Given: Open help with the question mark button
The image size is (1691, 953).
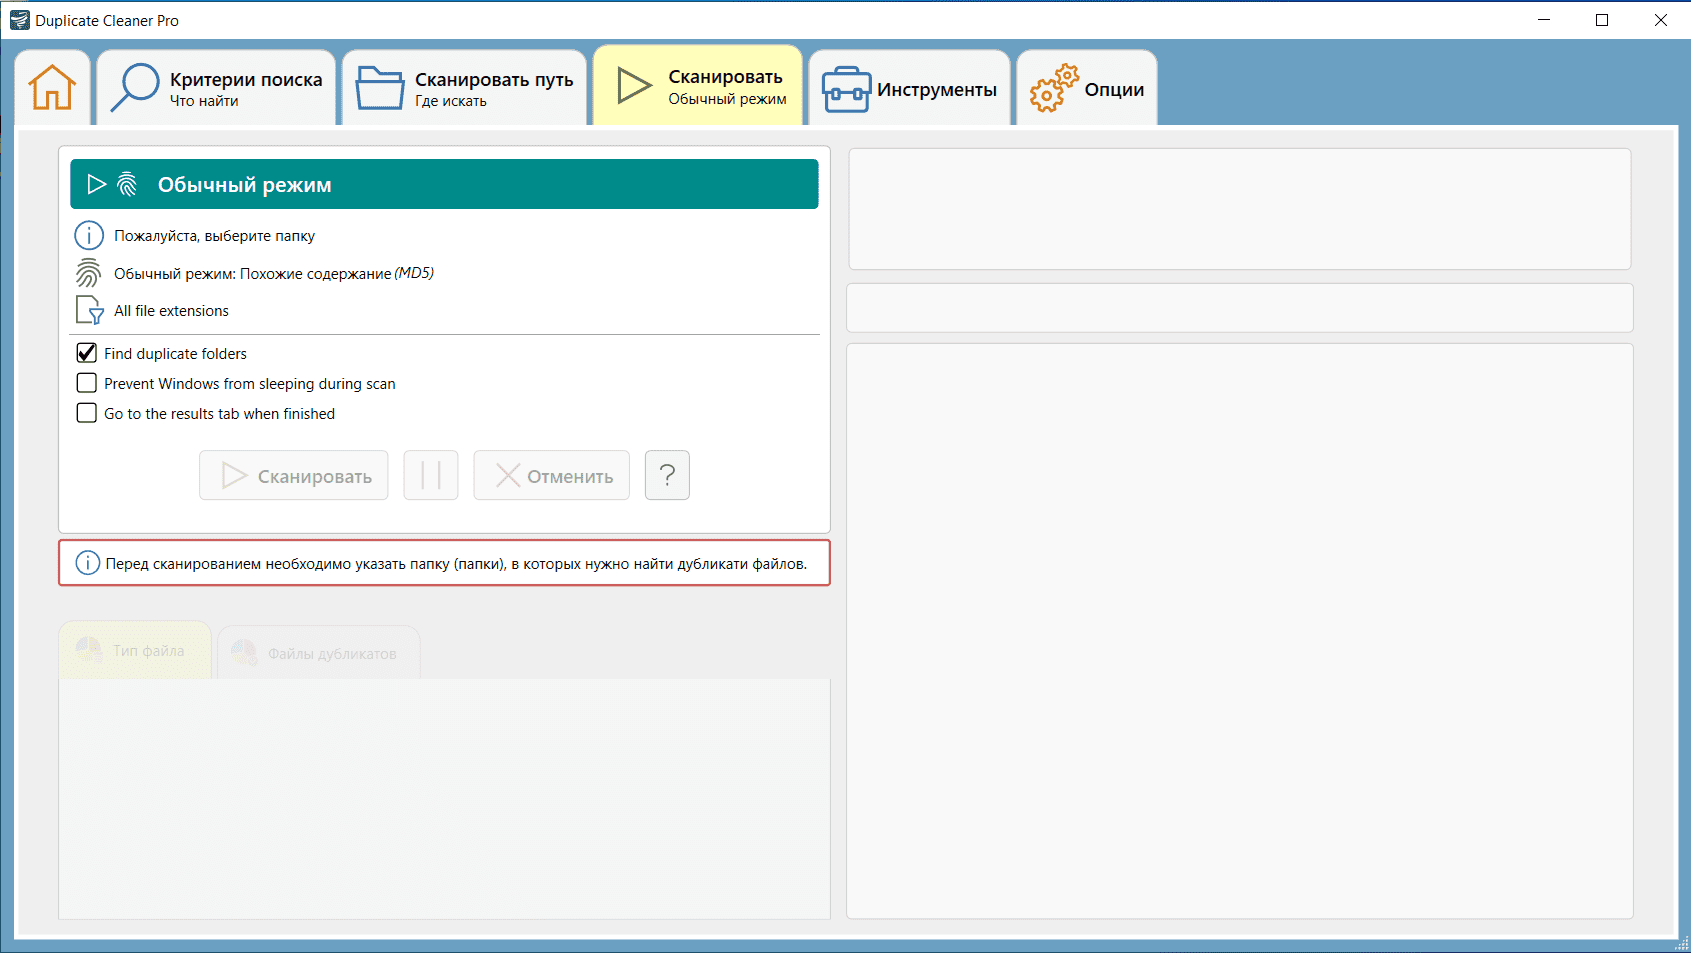Looking at the screenshot, I should pos(667,475).
